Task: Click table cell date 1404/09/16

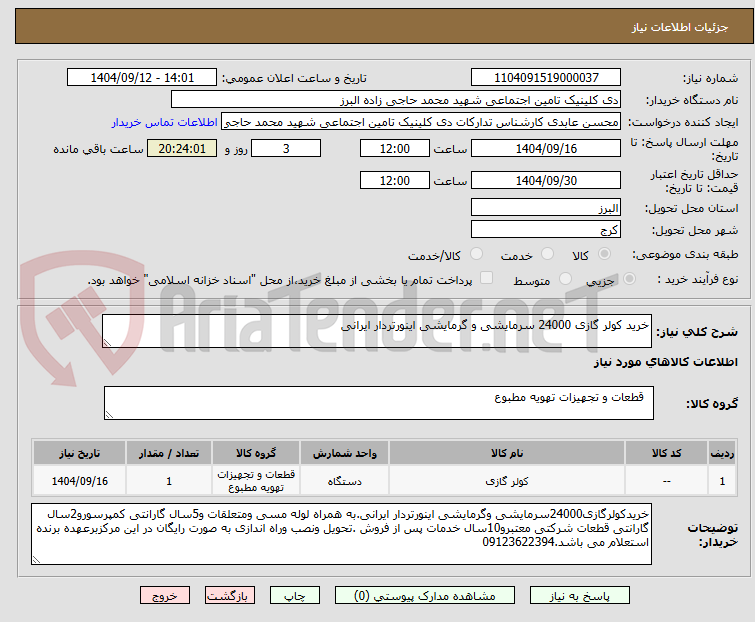Action: pyautogui.click(x=79, y=480)
